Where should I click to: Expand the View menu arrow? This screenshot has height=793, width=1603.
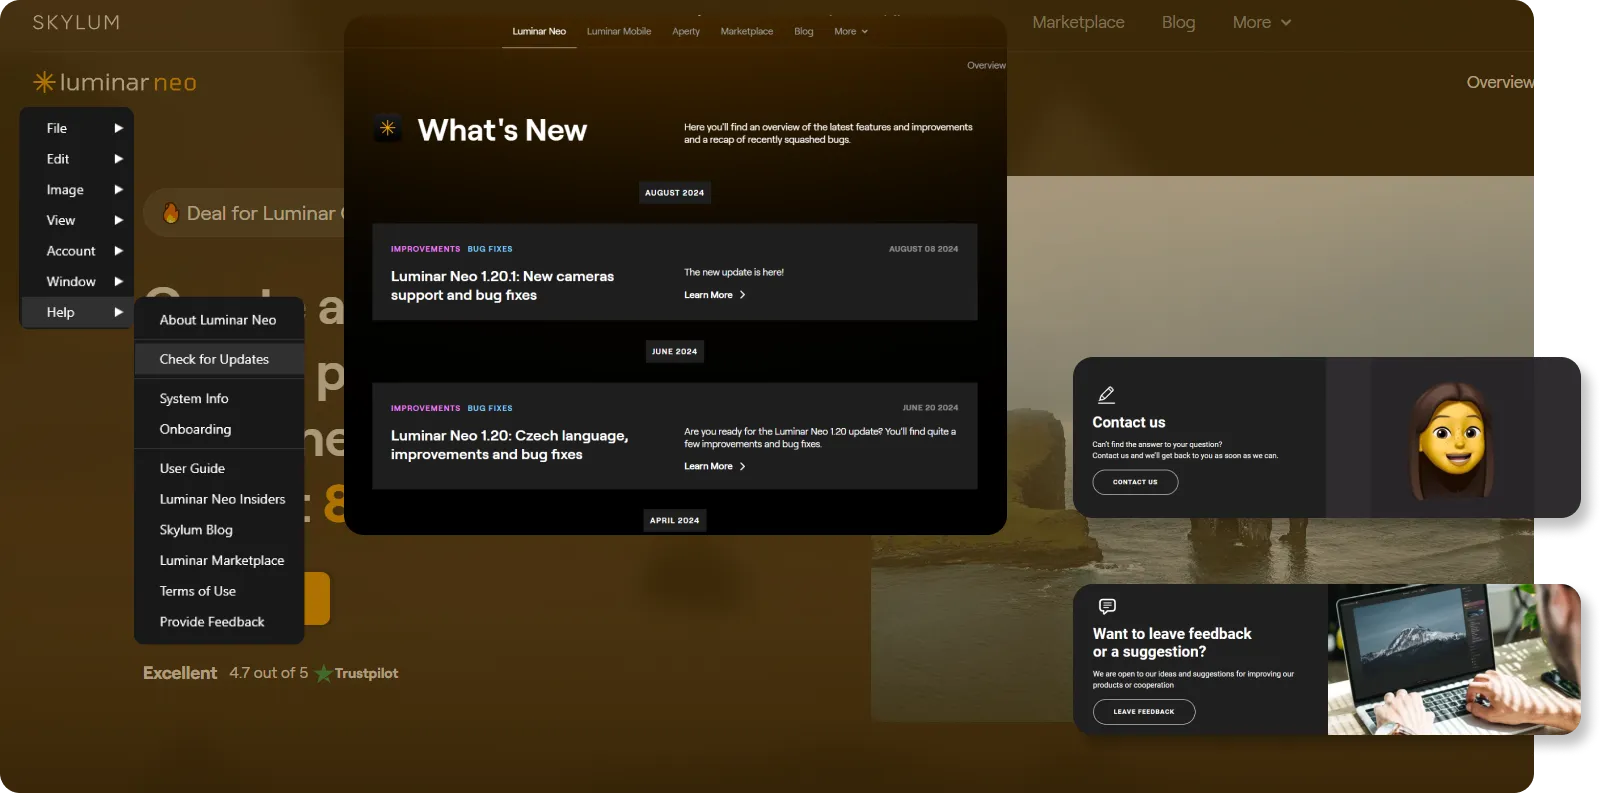click(x=118, y=220)
